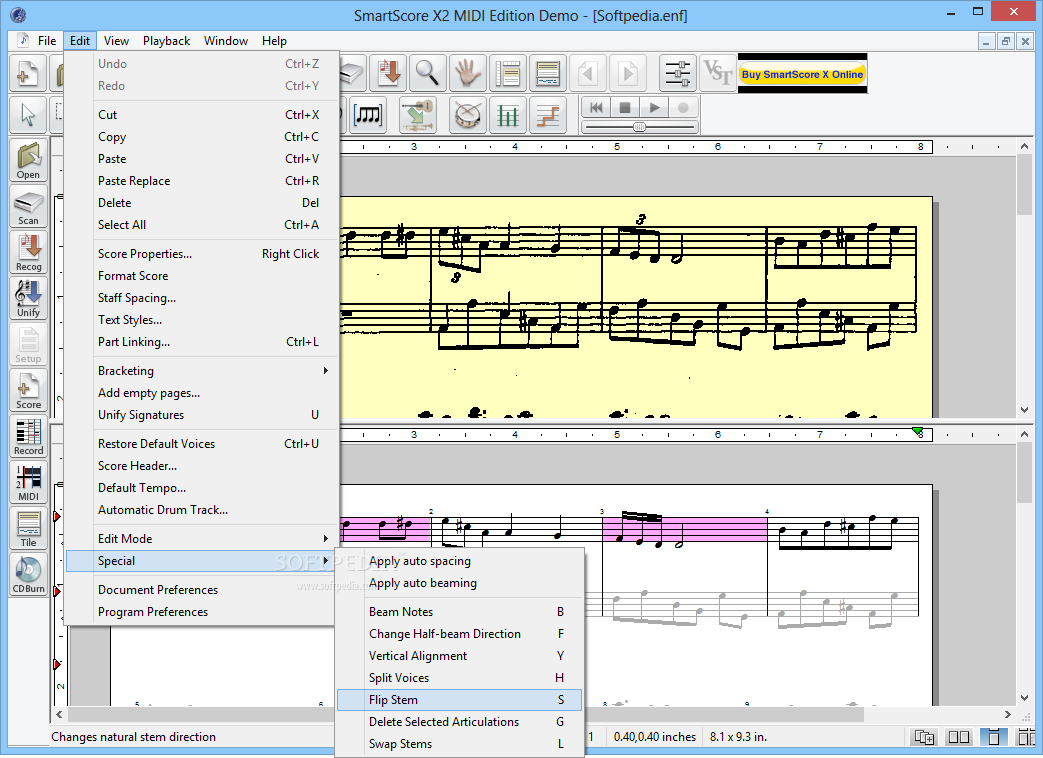
Task: Select Unify Signatures menu item
Action: point(202,415)
